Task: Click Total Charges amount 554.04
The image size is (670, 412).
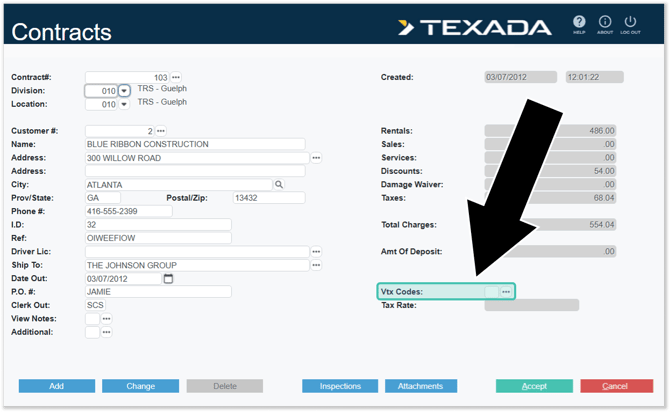Action: [x=550, y=225]
